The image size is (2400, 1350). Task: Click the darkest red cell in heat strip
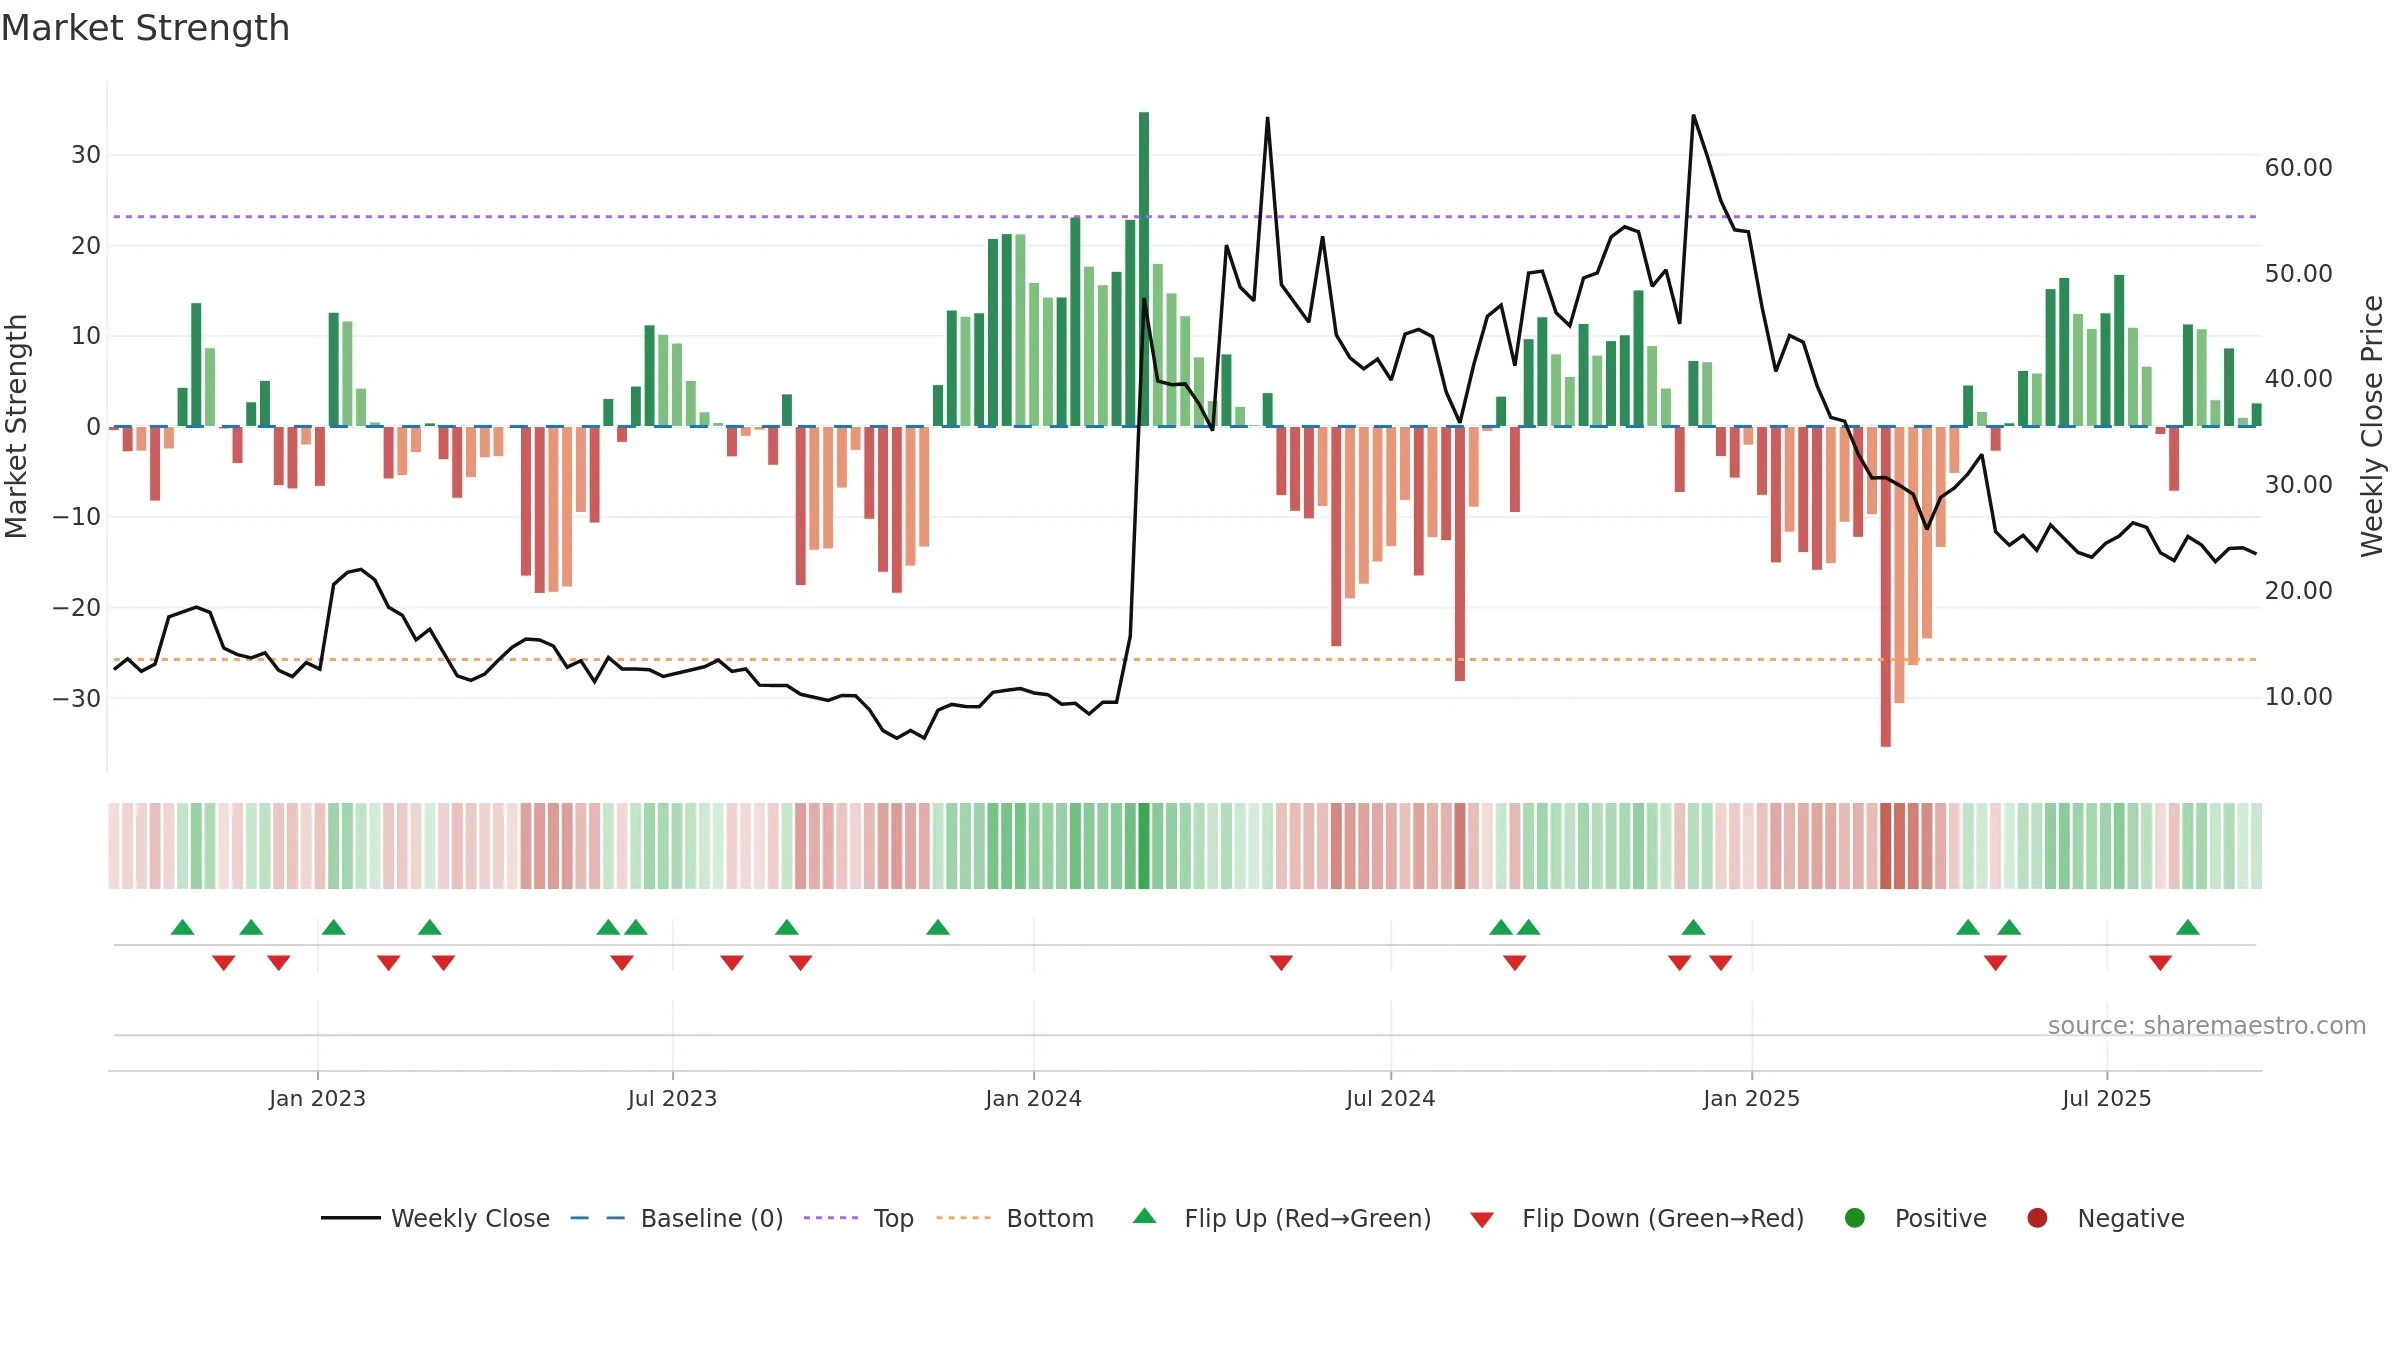coord(1885,846)
